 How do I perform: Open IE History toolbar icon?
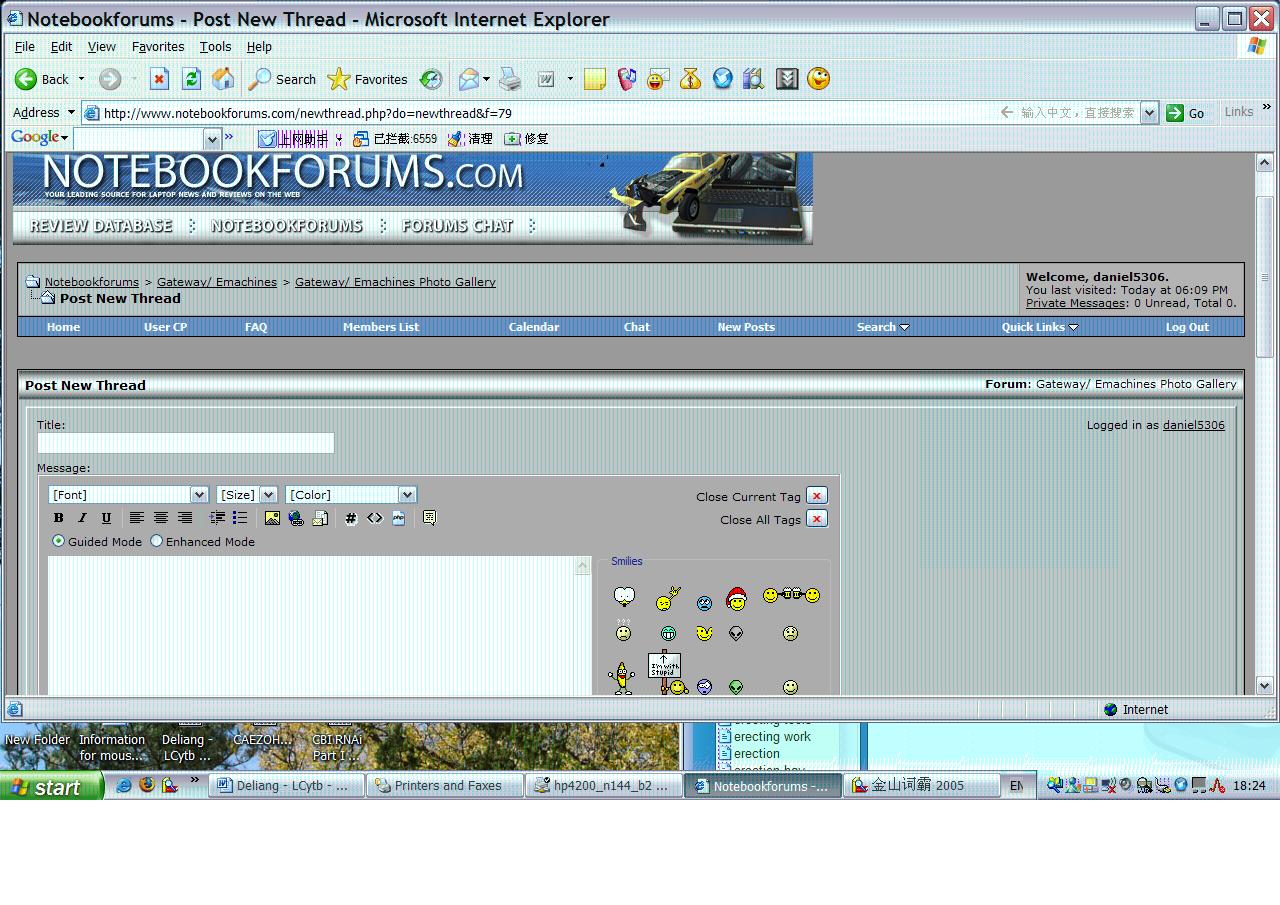[431, 79]
